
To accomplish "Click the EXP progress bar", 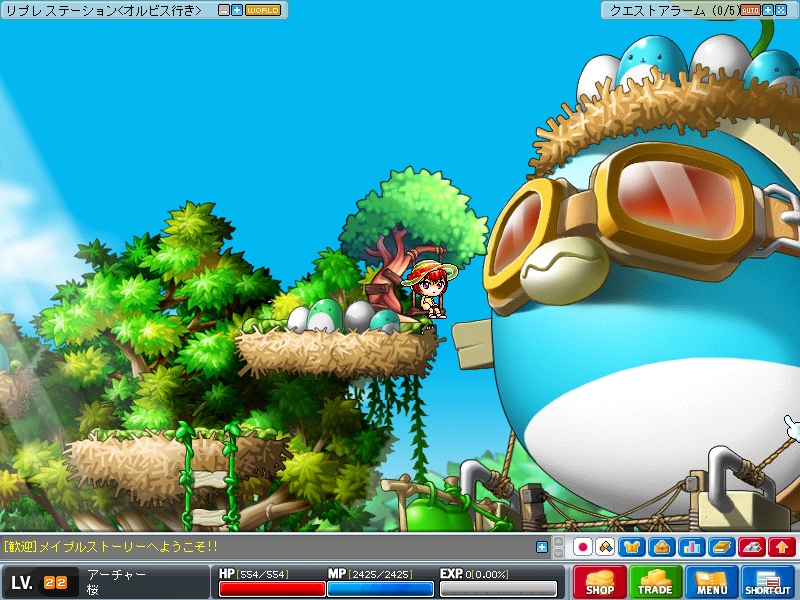I will coord(498,589).
